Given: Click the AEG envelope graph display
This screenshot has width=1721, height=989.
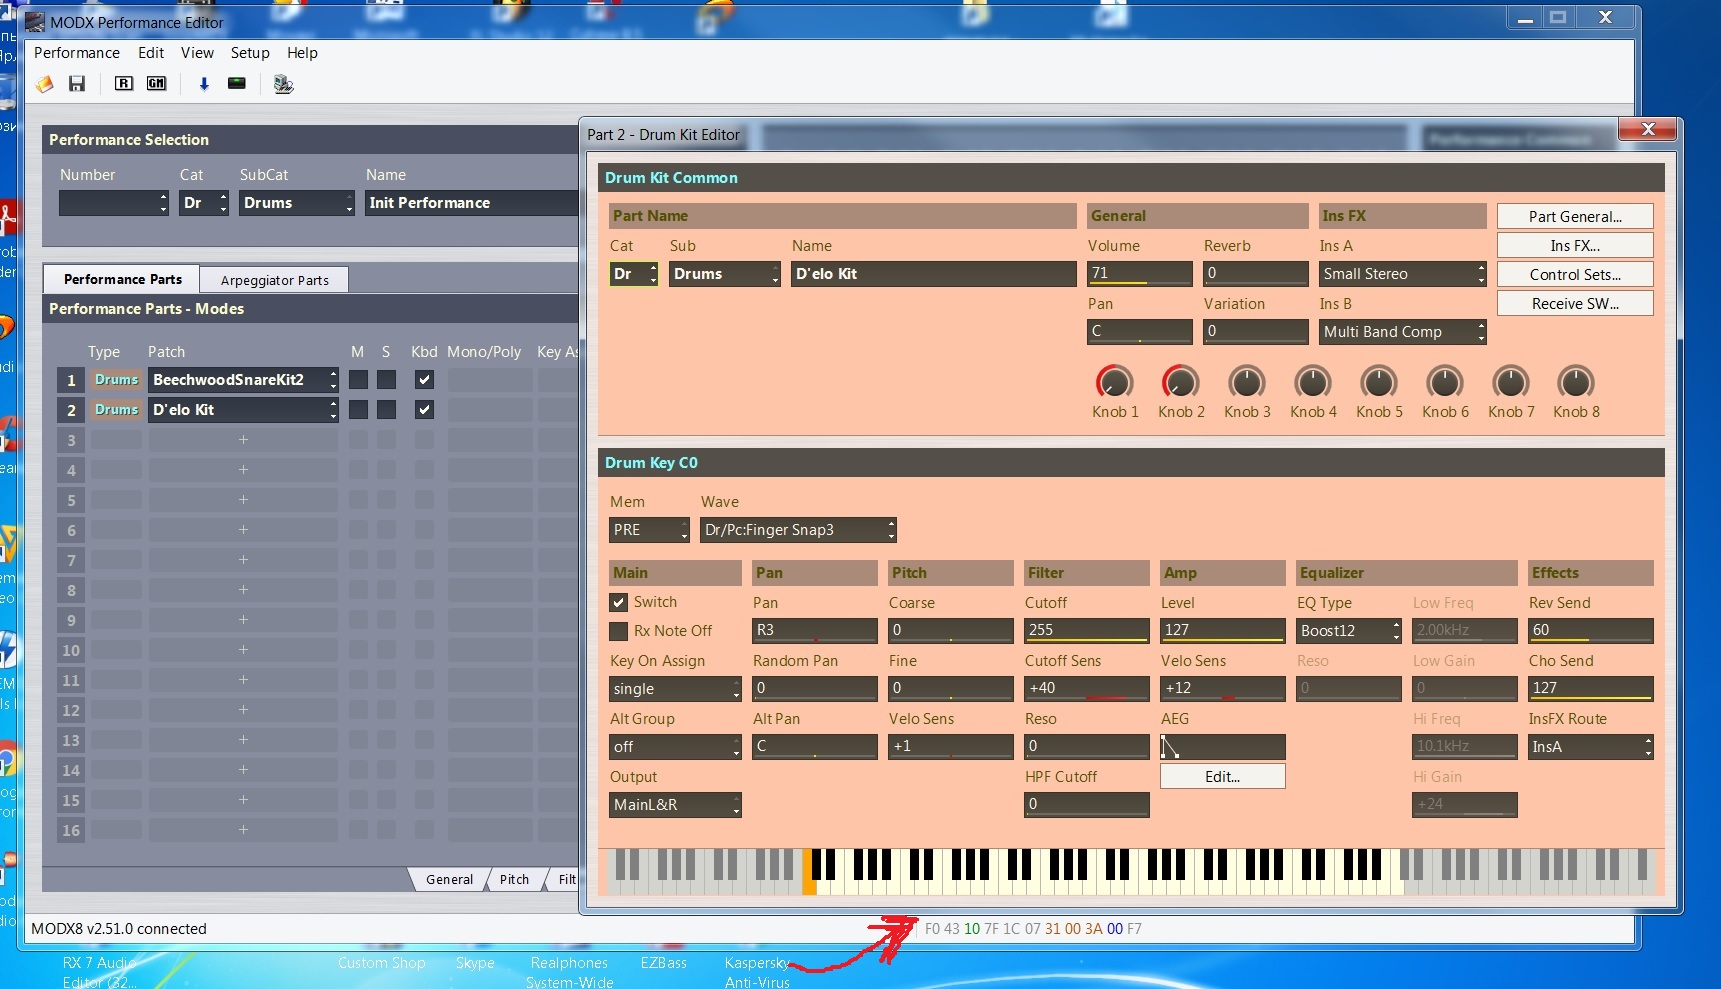Looking at the screenshot, I should [1222, 747].
